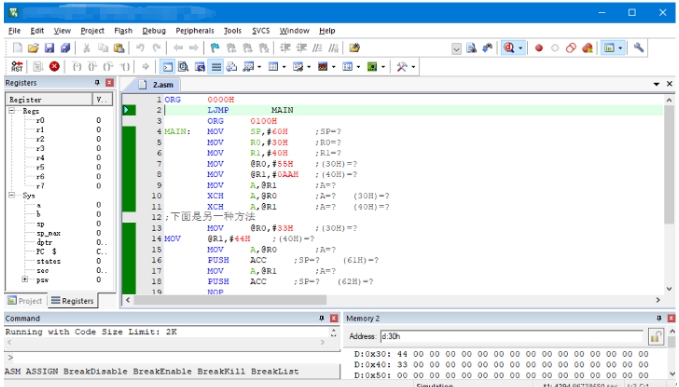Kill all breakpoints icon
679x387 pixels.
(x=587, y=48)
